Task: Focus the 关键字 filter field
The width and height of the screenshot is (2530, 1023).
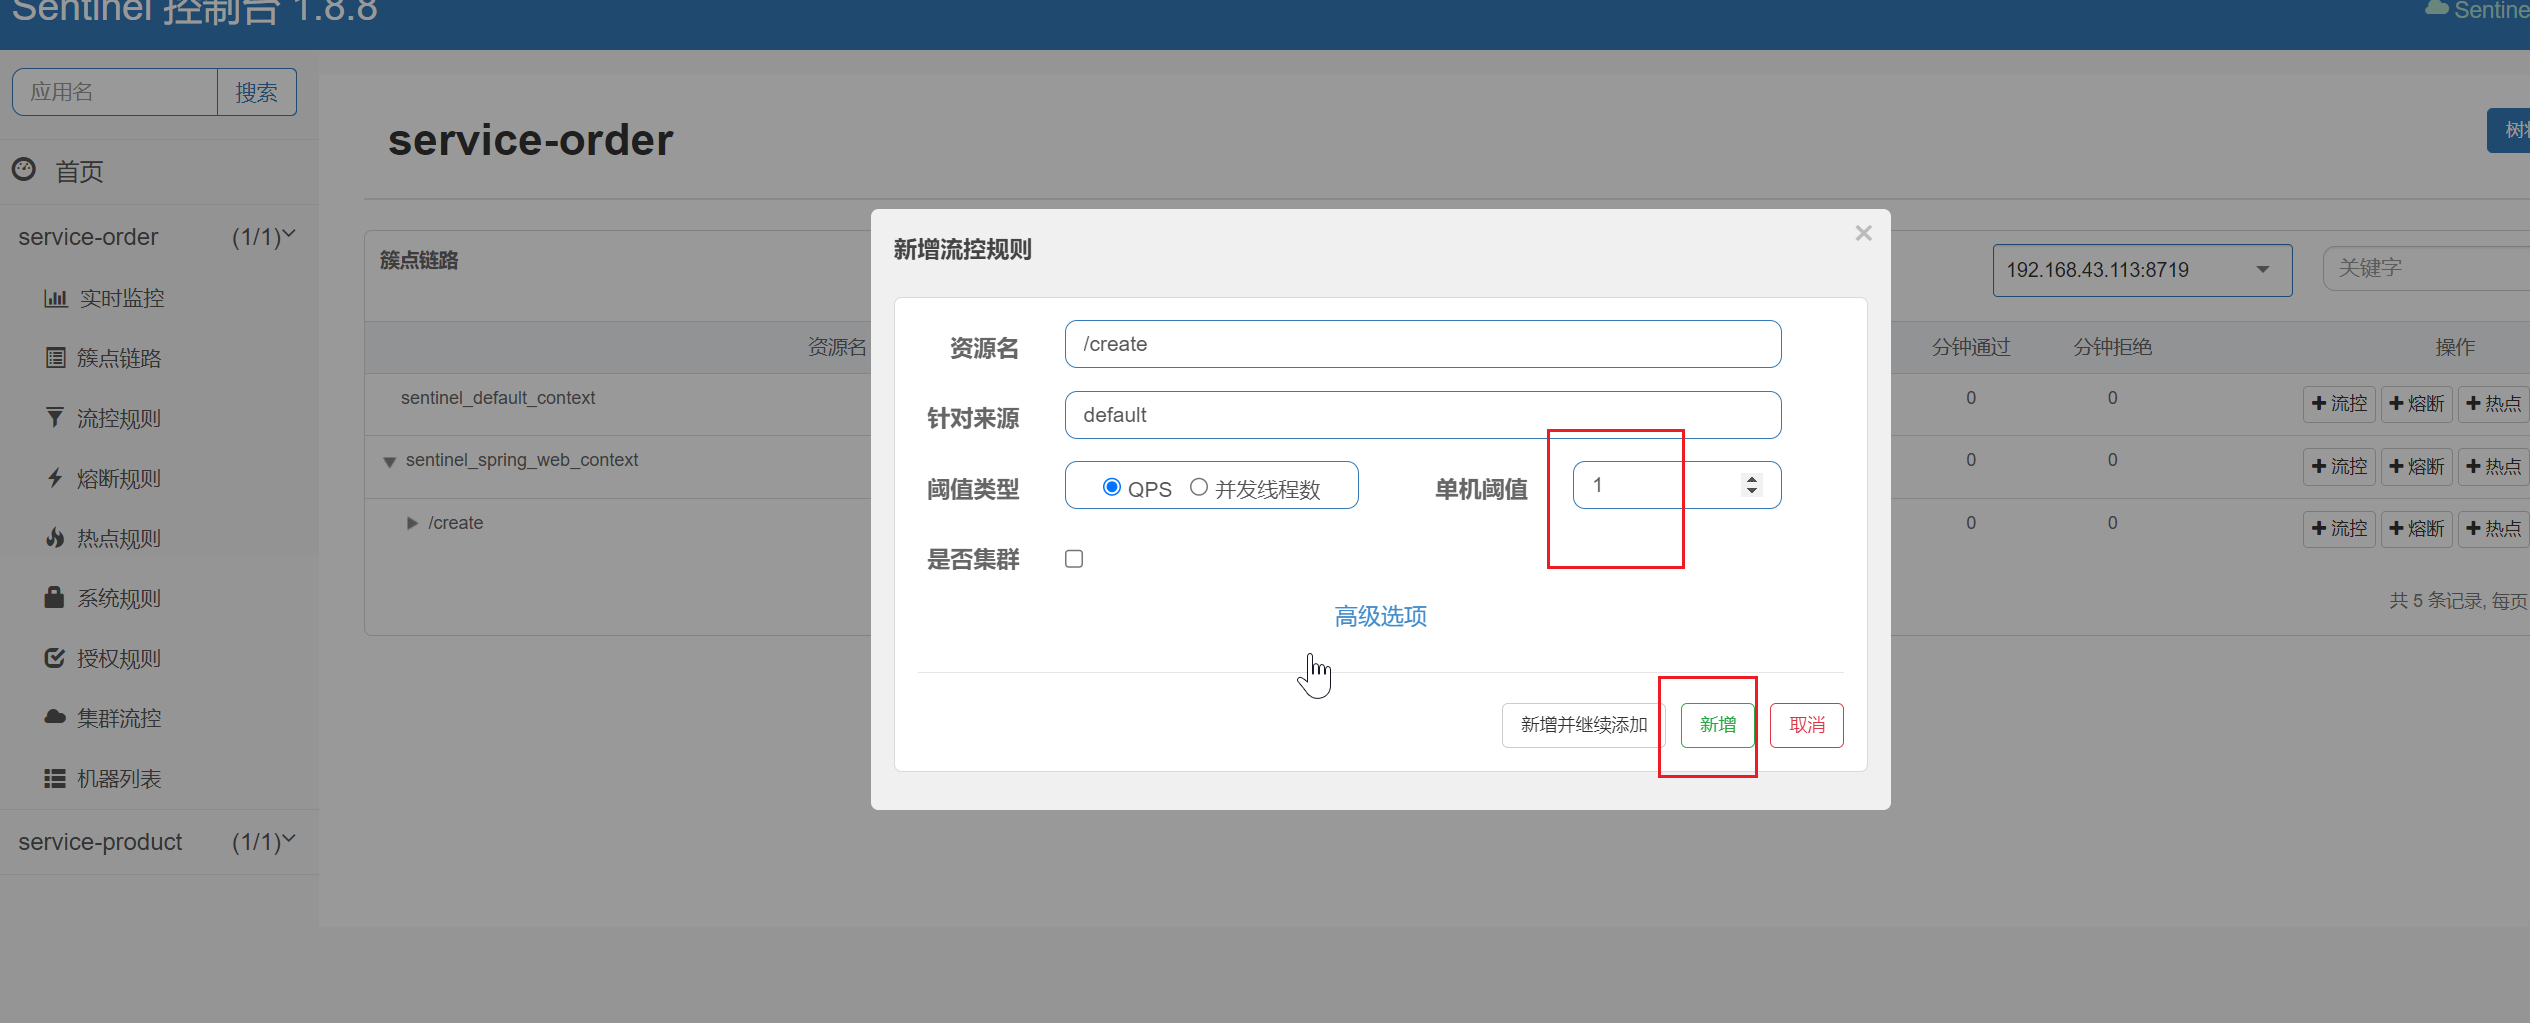Action: click(x=2426, y=269)
